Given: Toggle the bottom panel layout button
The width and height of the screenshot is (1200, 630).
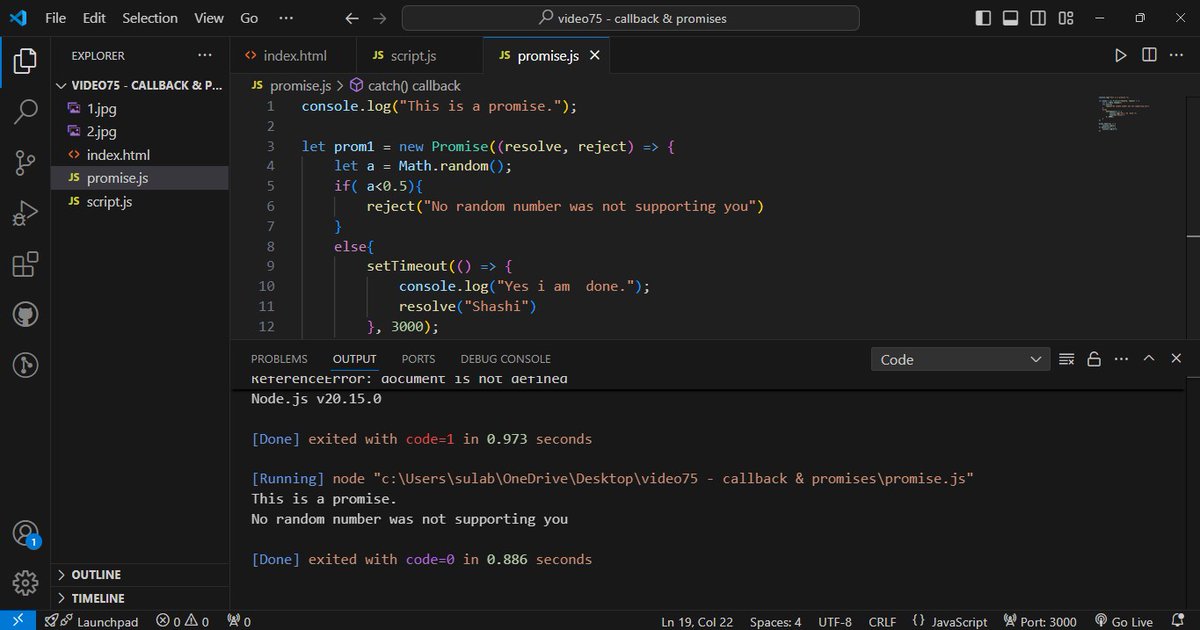Looking at the screenshot, I should pyautogui.click(x=1010, y=18).
